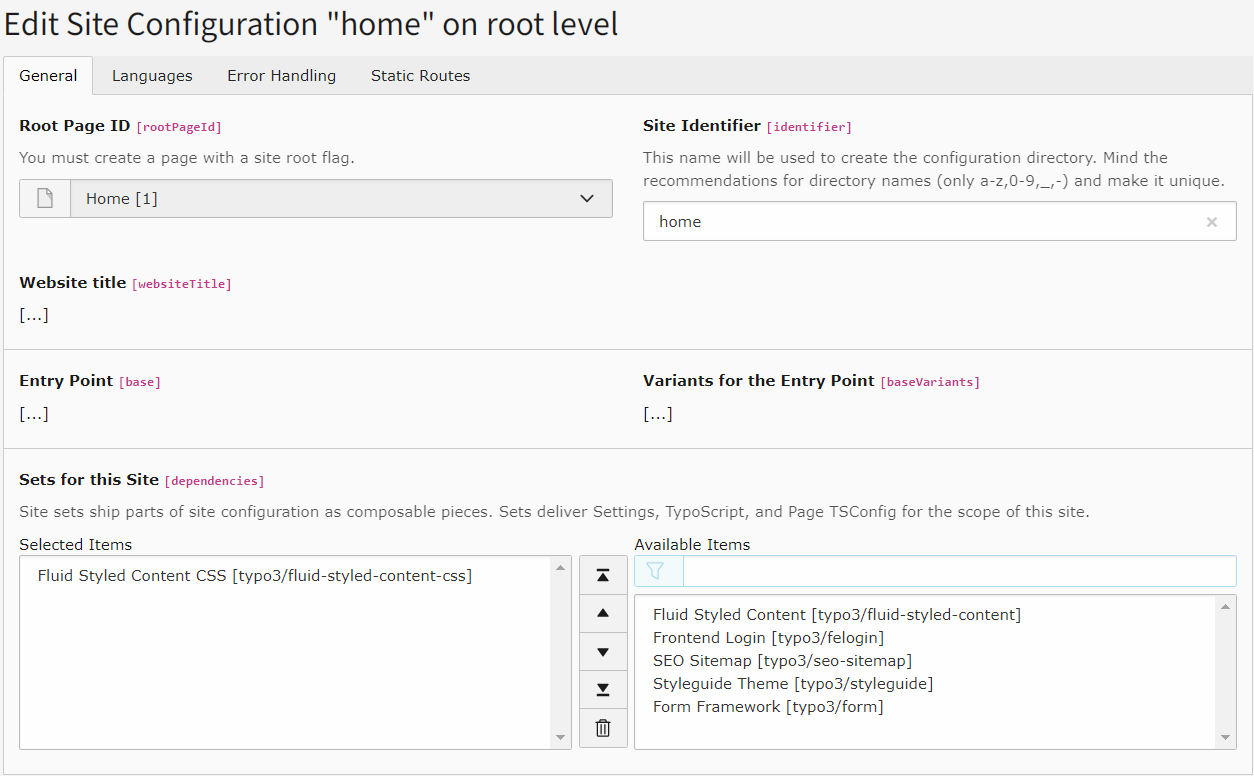The height and width of the screenshot is (776, 1254).
Task: Focus the Available Items filter field
Action: (x=958, y=571)
